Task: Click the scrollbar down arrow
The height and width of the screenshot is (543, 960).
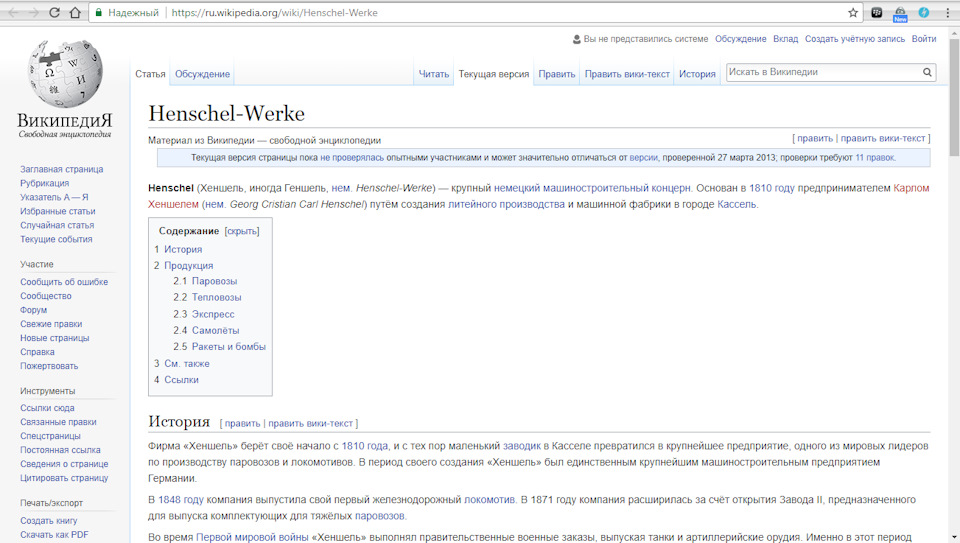Action: (954, 537)
